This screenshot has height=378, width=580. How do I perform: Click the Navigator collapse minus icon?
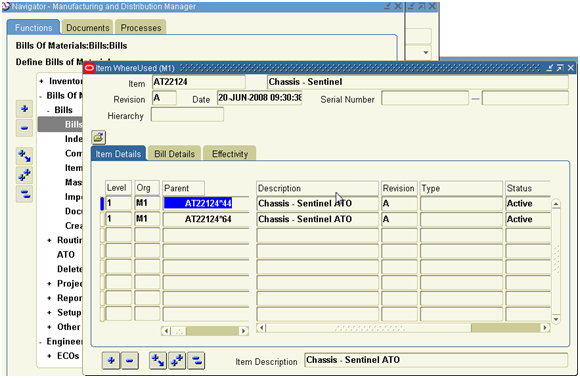[24, 128]
